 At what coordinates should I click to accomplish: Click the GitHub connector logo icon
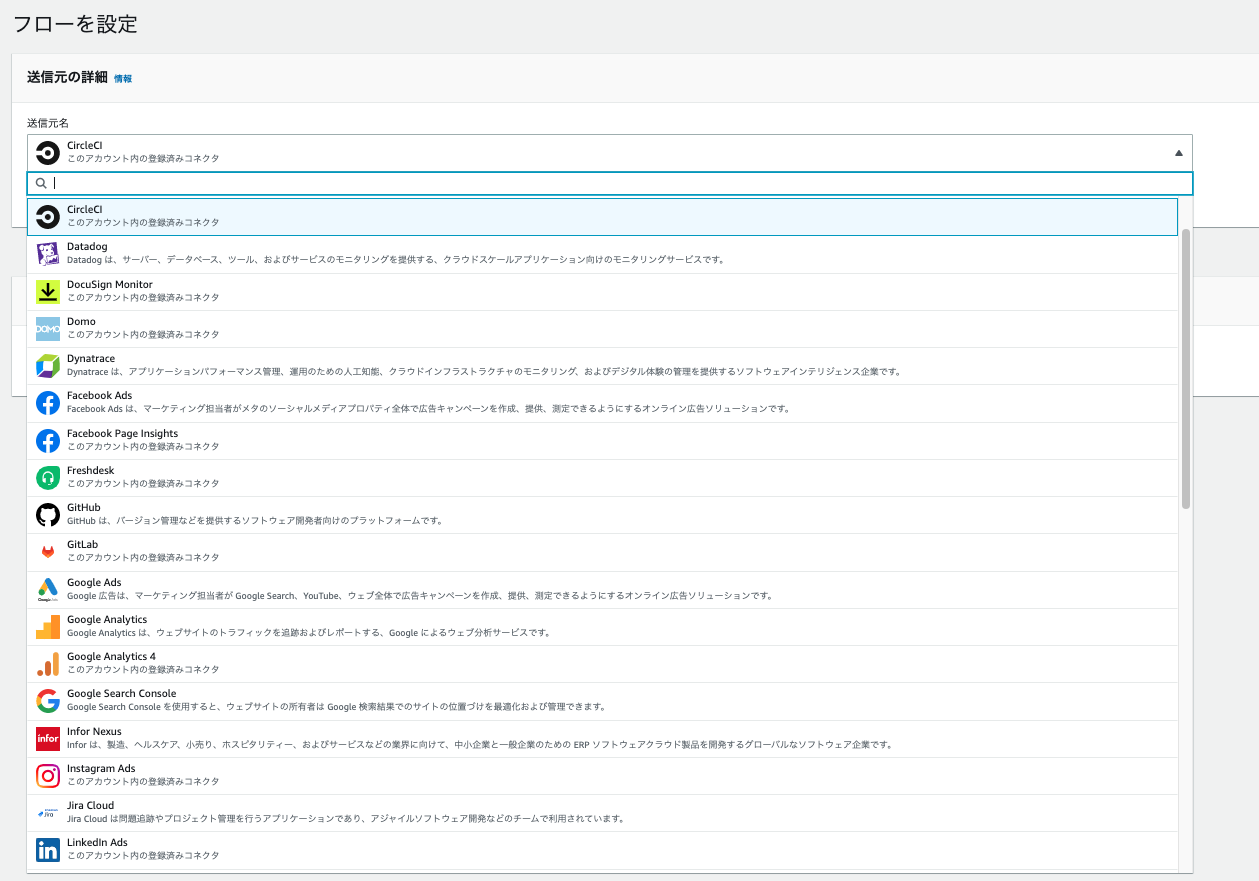48,512
